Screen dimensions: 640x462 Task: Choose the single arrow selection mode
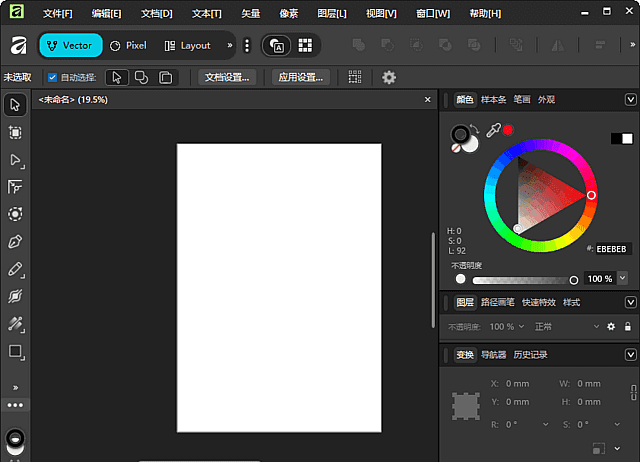tap(117, 78)
